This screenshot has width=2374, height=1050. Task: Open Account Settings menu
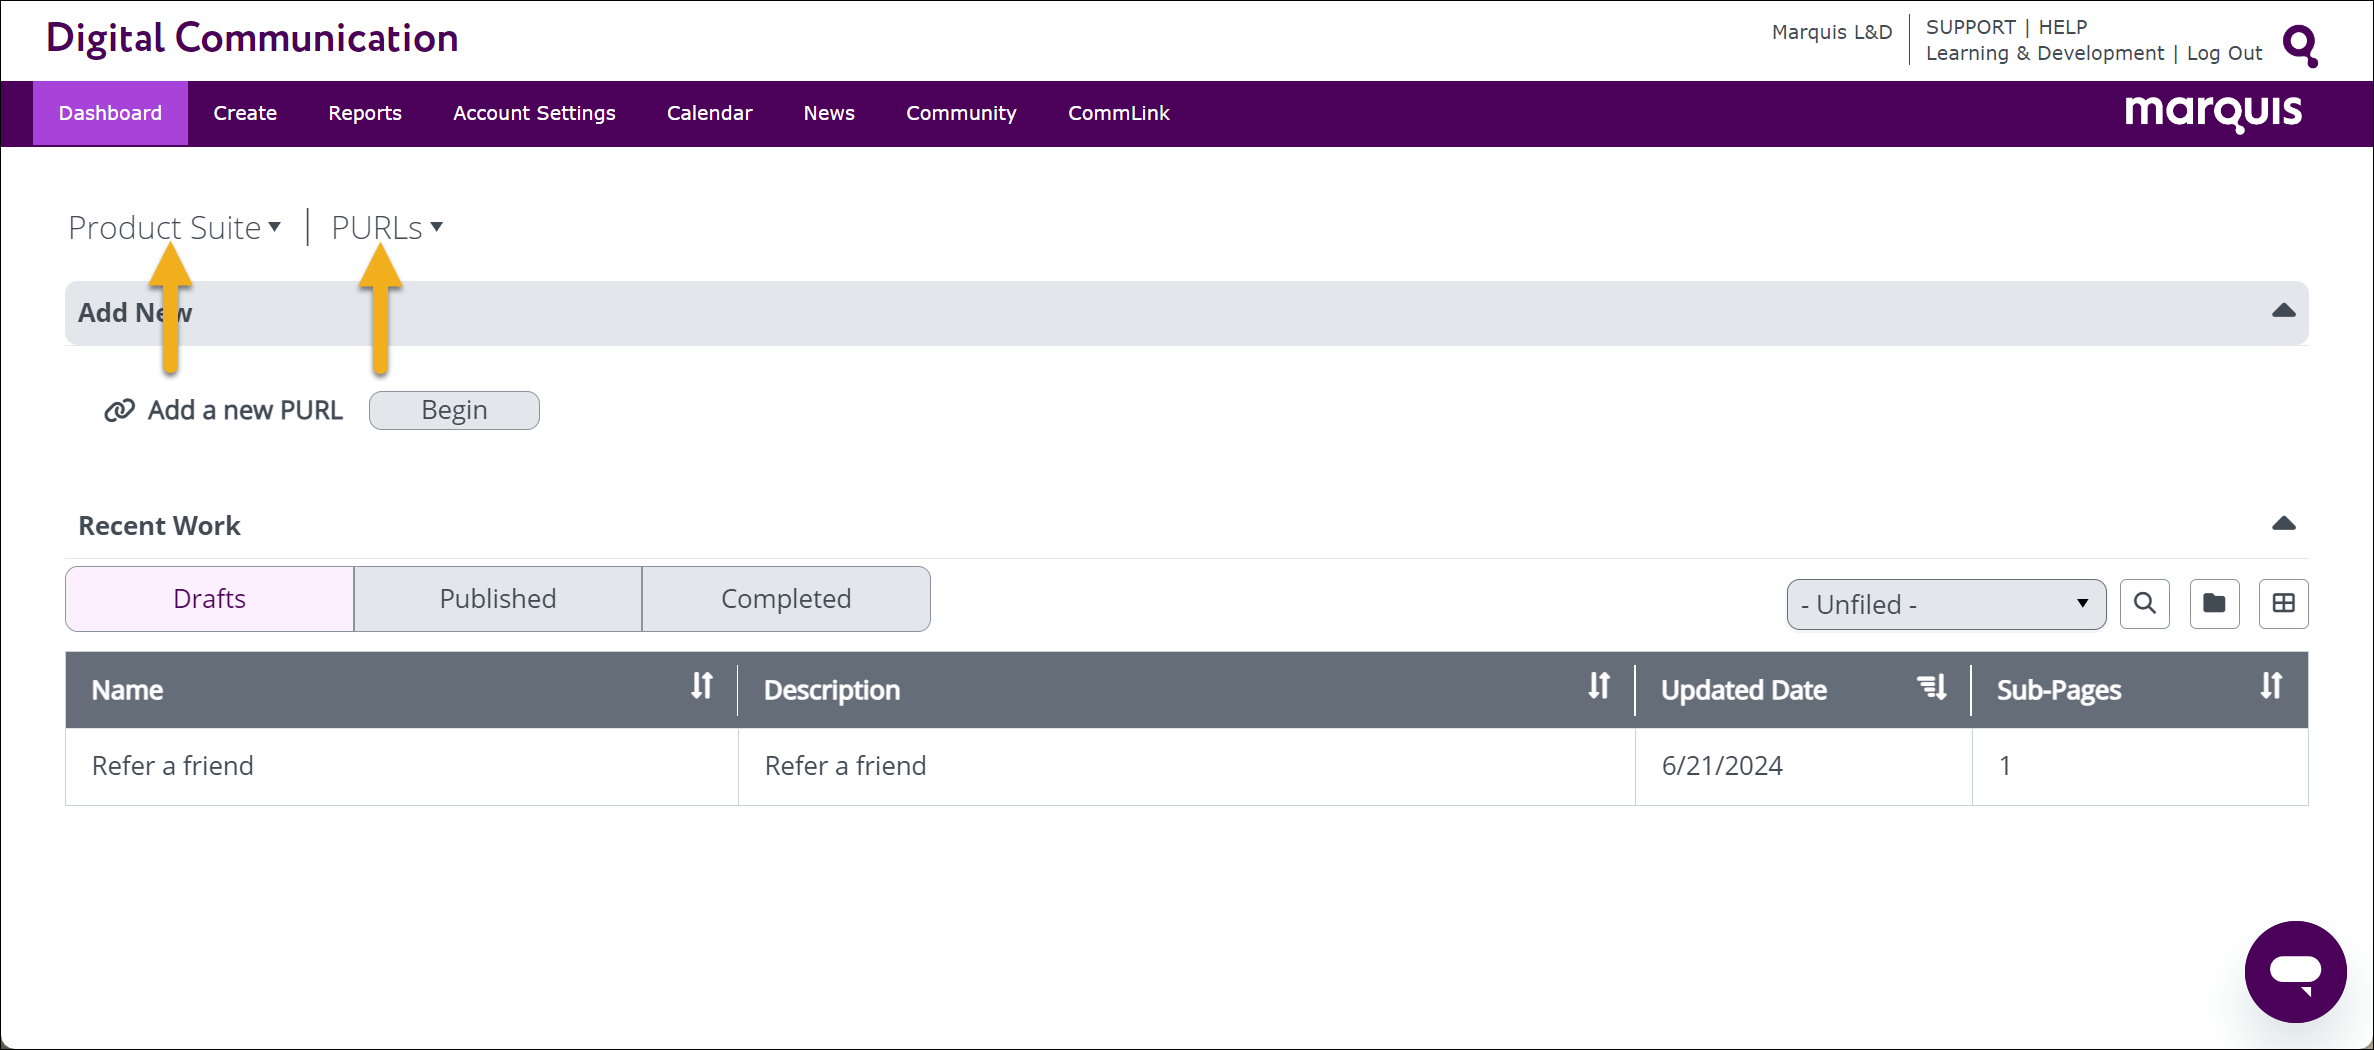click(x=534, y=113)
